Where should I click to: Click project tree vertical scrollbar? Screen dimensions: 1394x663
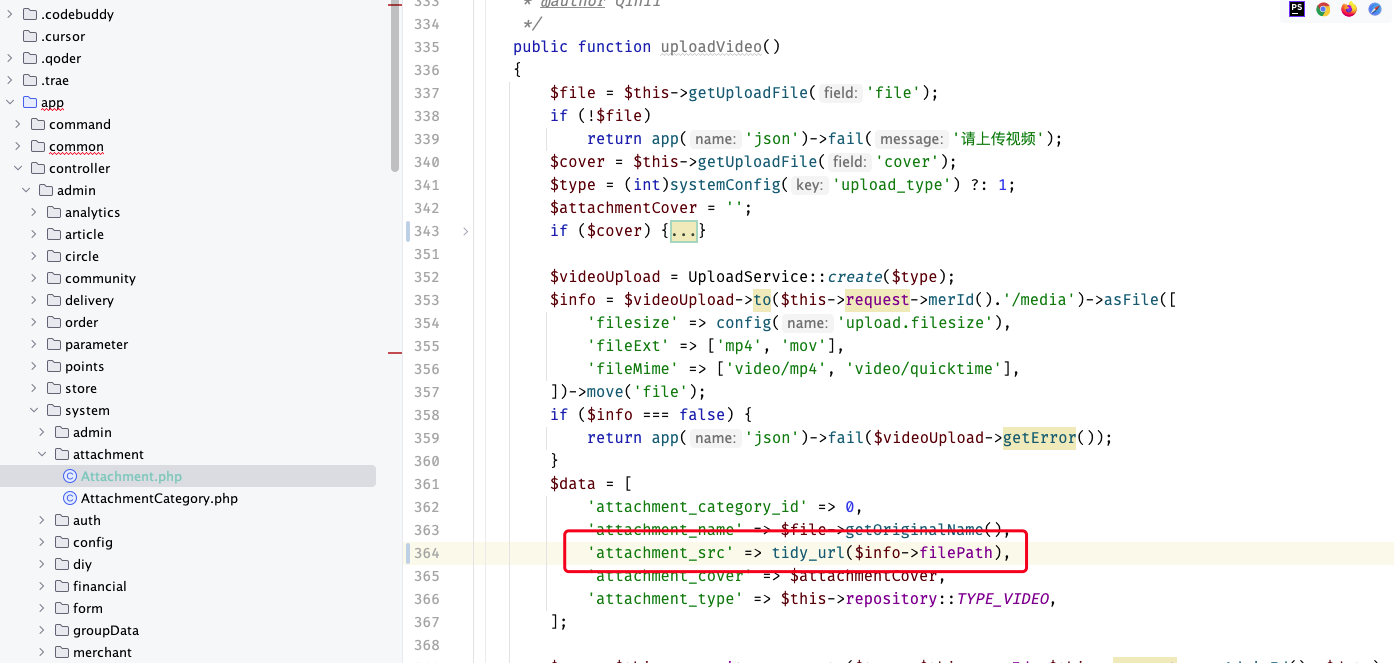pyautogui.click(x=396, y=85)
